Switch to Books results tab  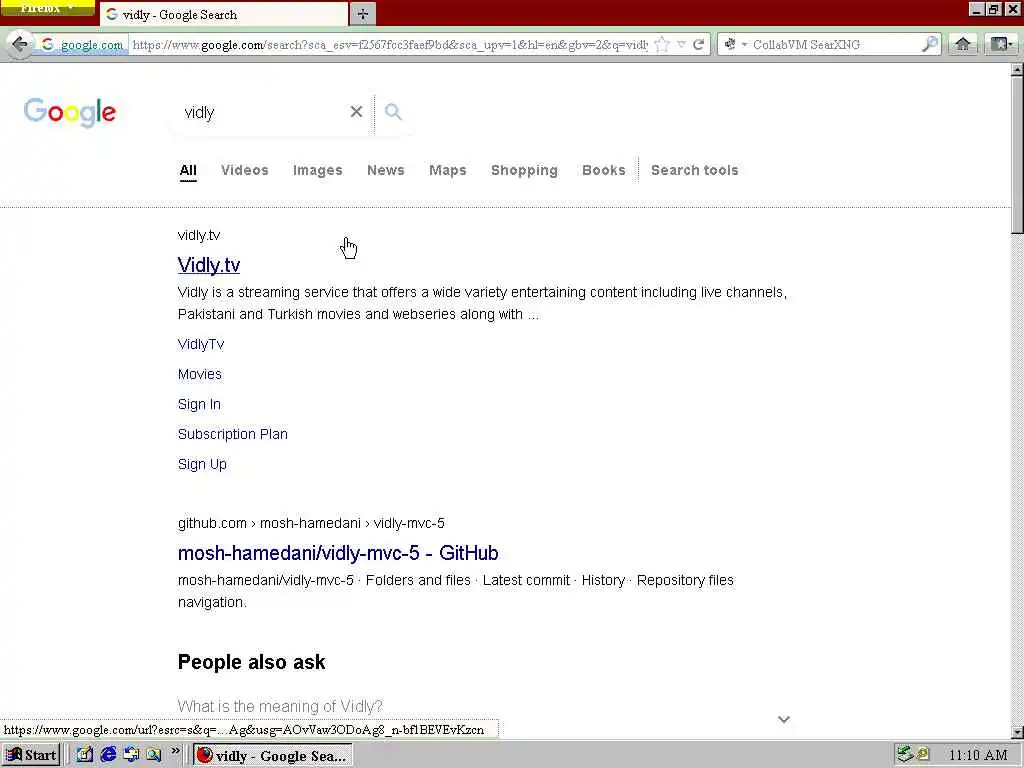pyautogui.click(x=603, y=170)
